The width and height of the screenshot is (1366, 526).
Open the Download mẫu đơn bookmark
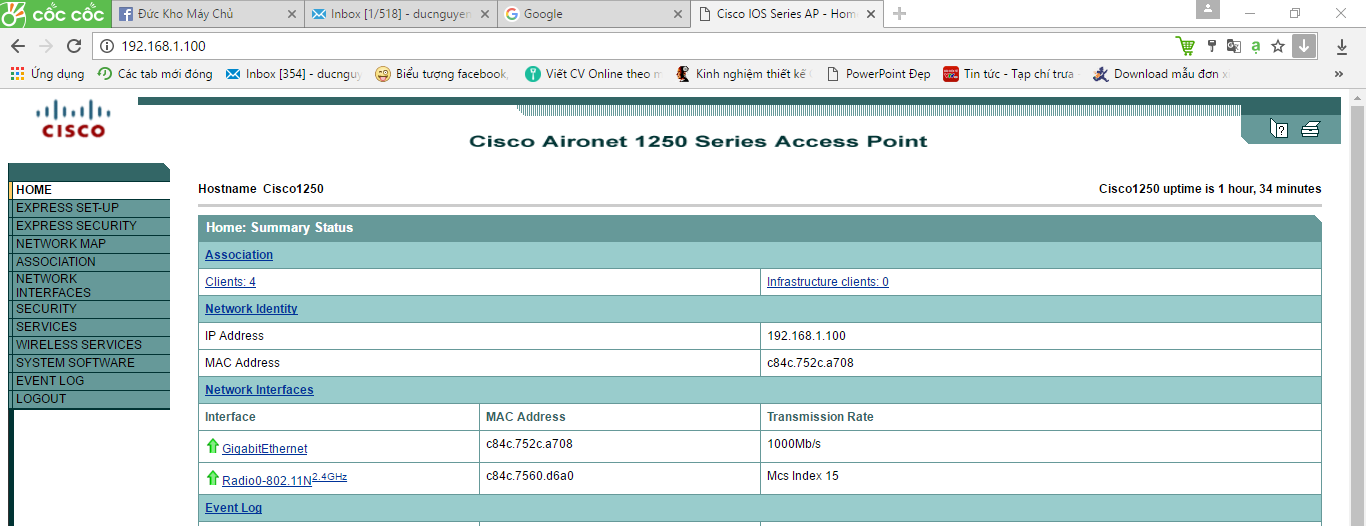point(1162,74)
